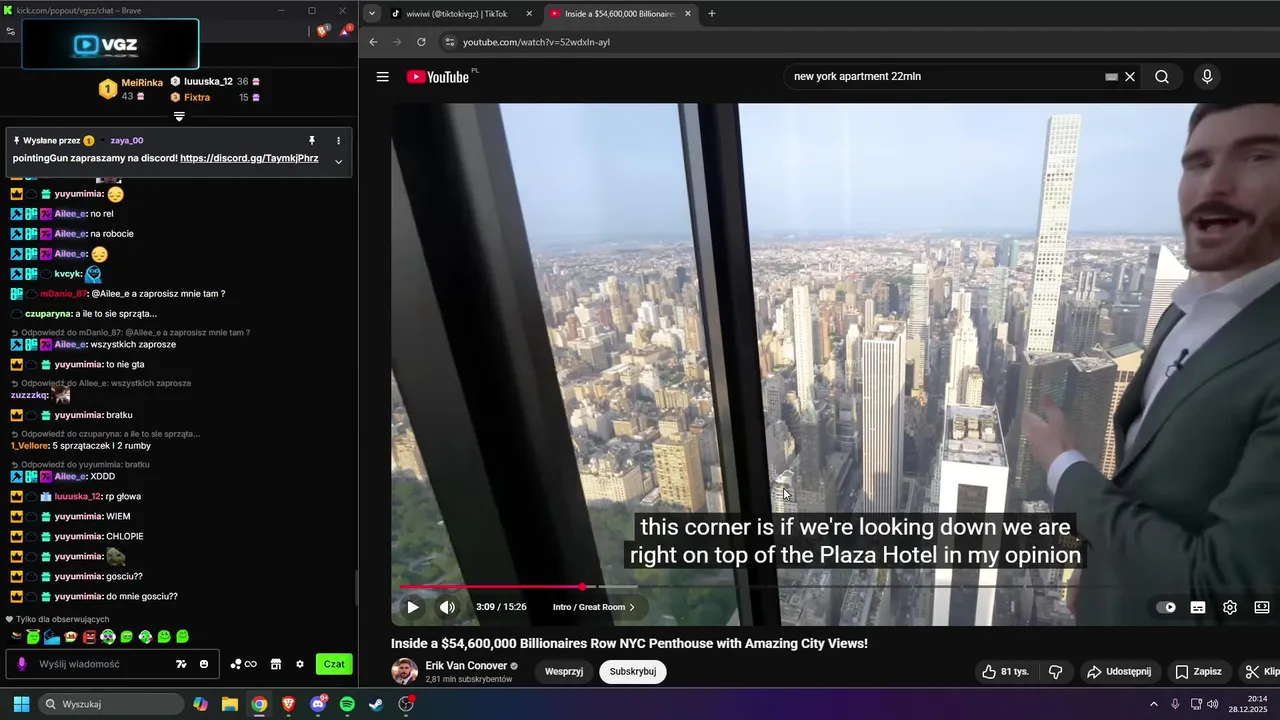
Task: Open pinned message three-dot menu
Action: [338, 141]
